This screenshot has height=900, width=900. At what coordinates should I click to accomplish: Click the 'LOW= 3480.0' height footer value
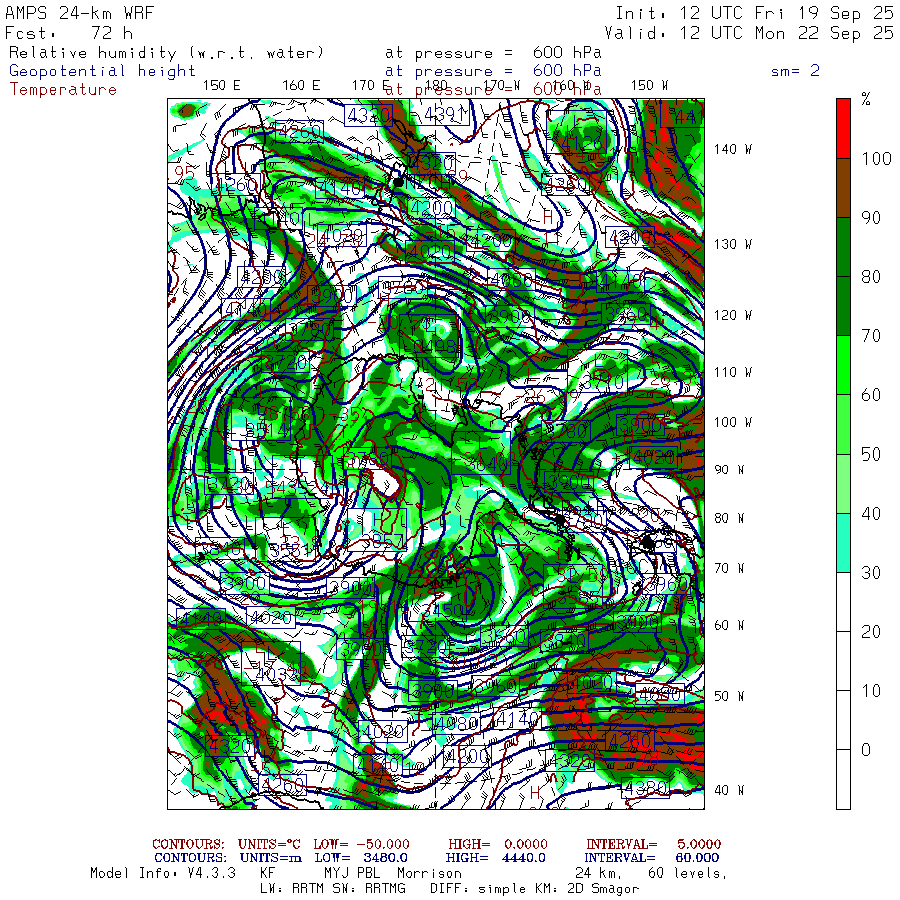361,858
